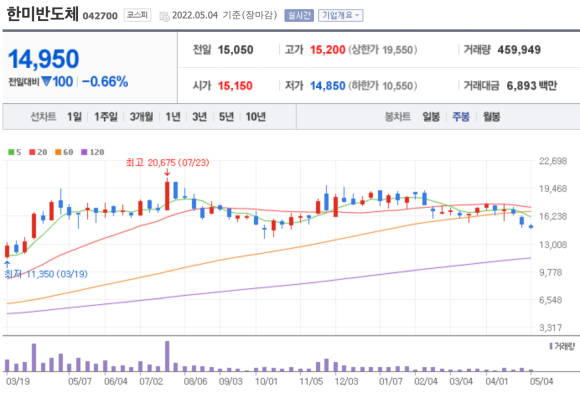Open the 기업개요 dropdown
Image resolution: width=580 pixels, height=393 pixels.
click(x=340, y=16)
